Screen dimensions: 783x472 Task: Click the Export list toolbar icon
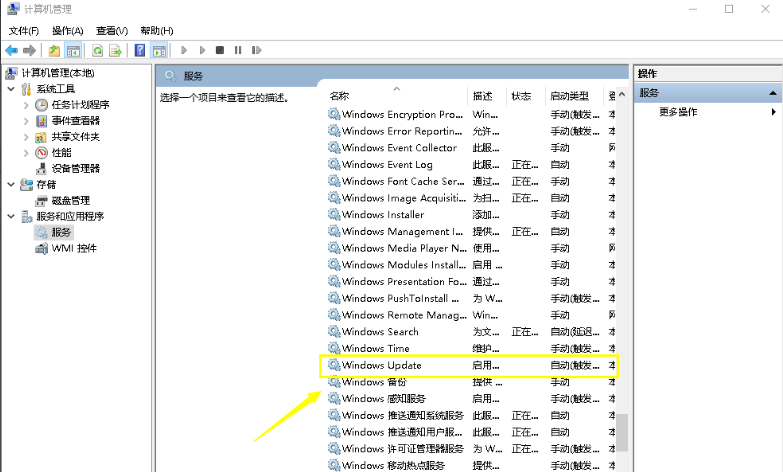click(116, 50)
